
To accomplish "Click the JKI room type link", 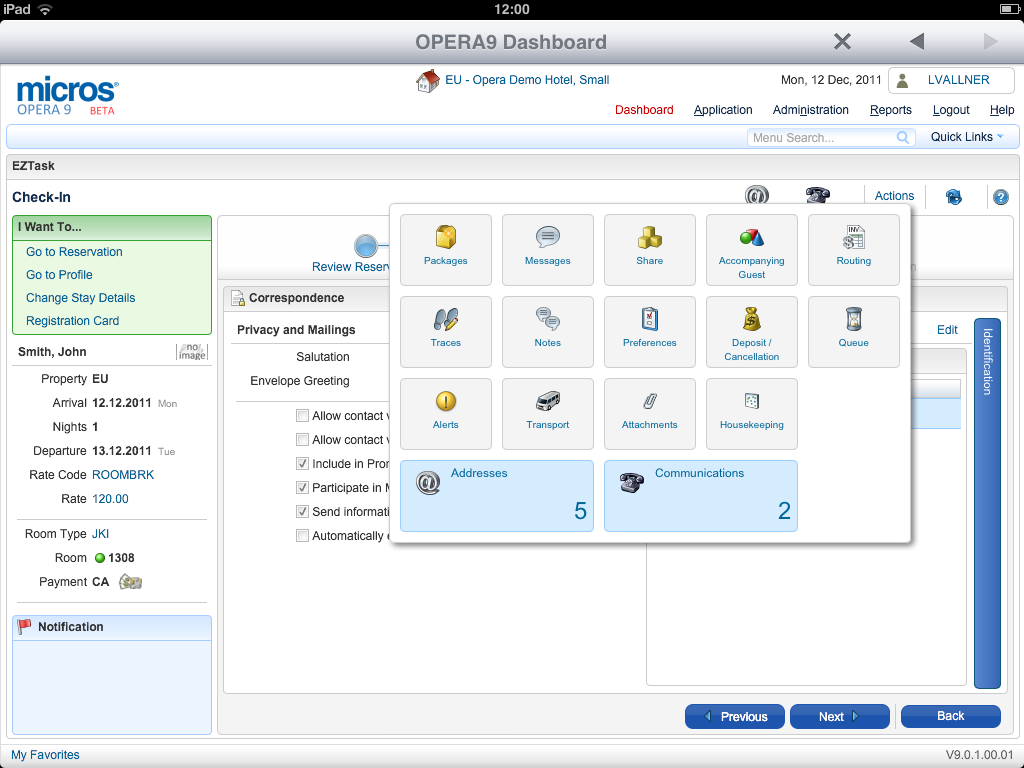I will tap(101, 534).
